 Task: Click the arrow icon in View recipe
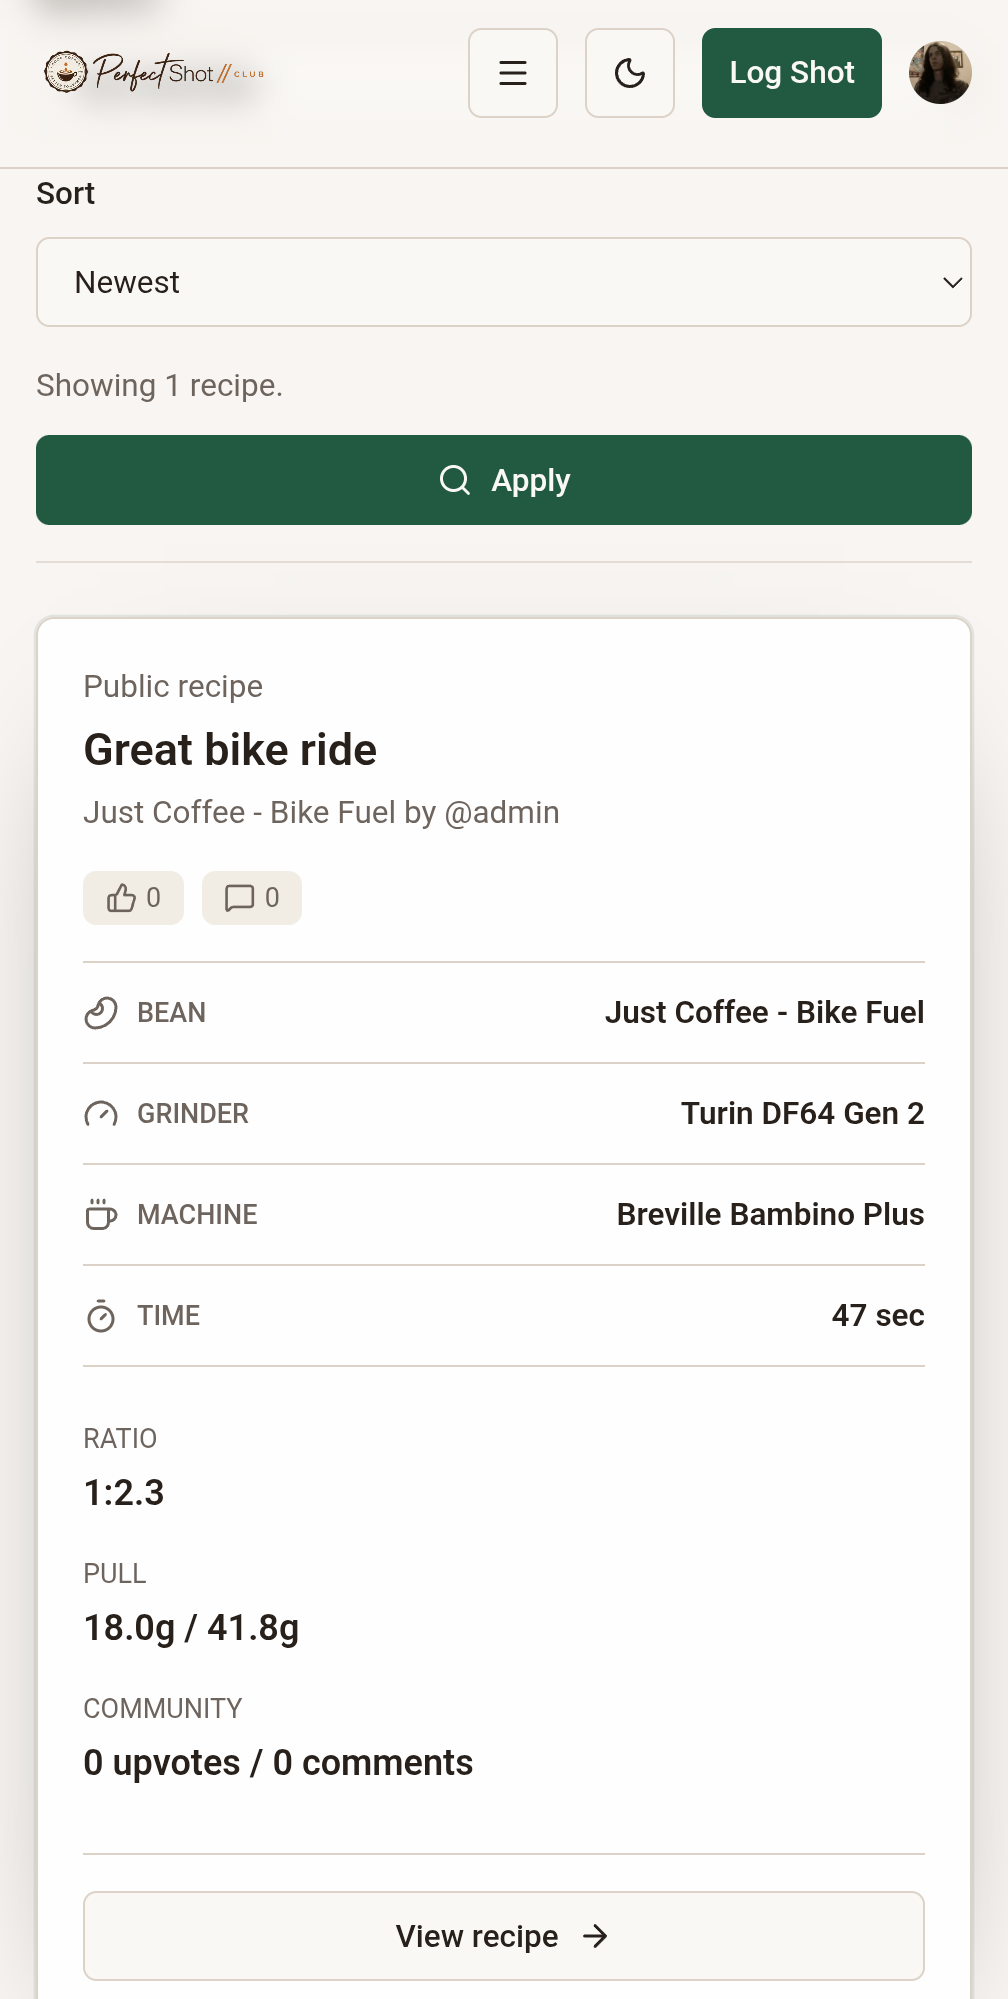(595, 1937)
